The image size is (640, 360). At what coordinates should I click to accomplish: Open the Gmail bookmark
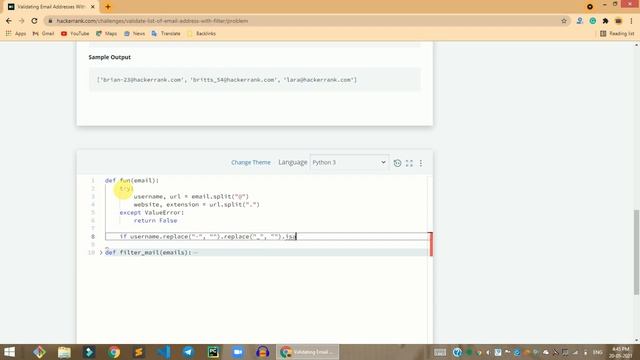[43, 33]
